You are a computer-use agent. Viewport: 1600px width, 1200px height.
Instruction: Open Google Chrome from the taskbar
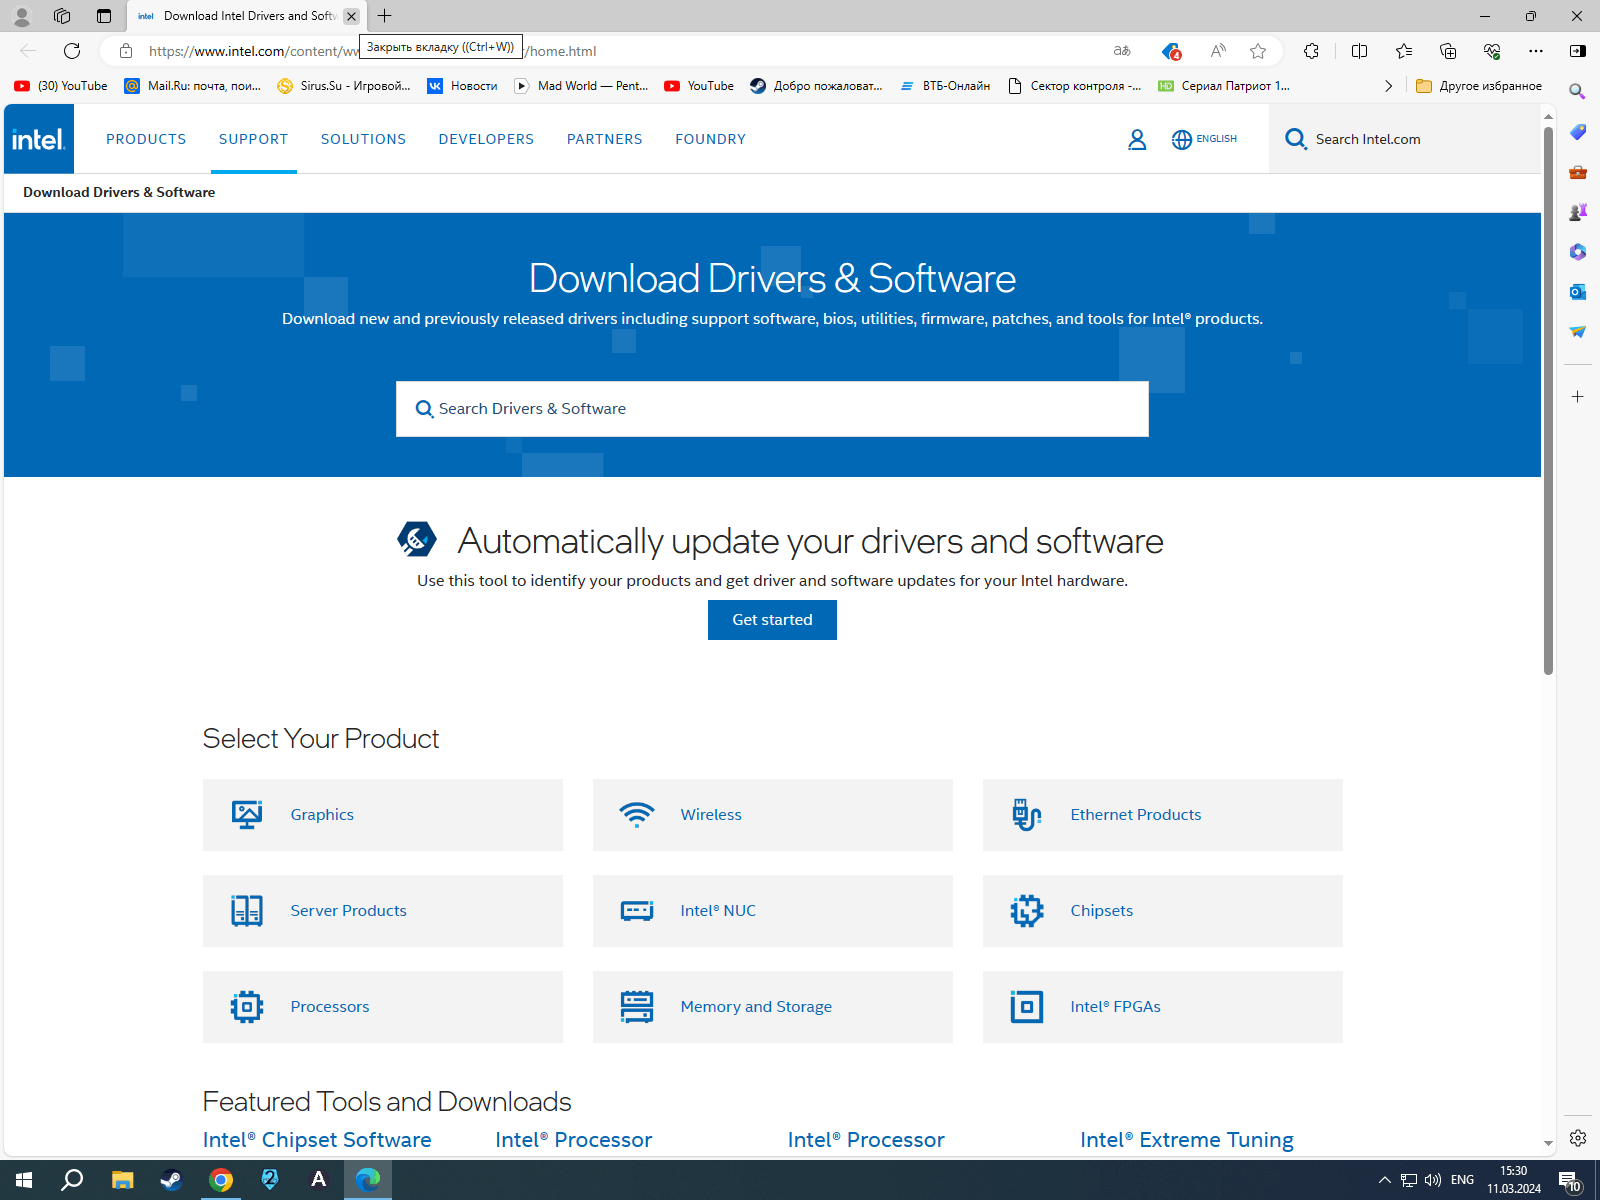pyautogui.click(x=221, y=1180)
